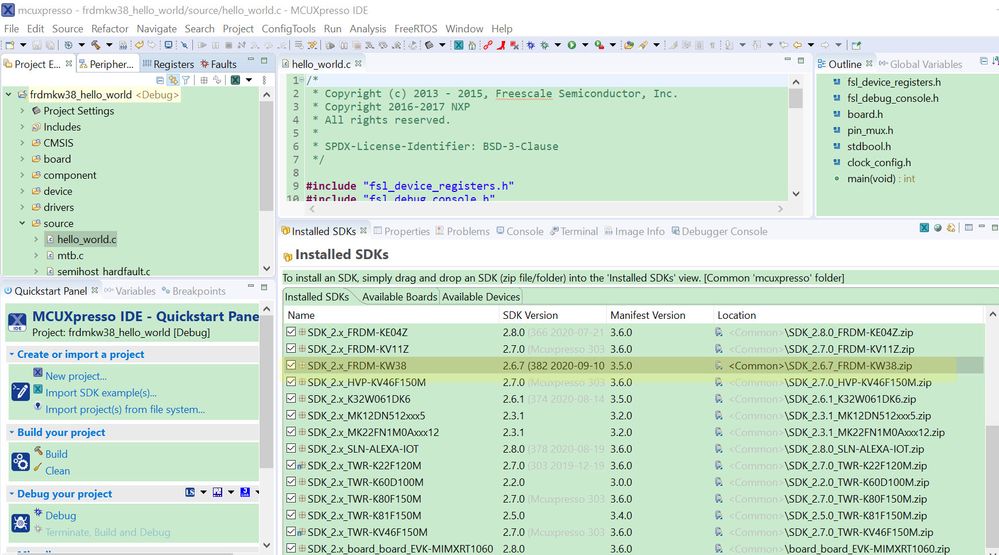
Task: Click the hammer Build toolbar icon
Action: tap(96, 45)
